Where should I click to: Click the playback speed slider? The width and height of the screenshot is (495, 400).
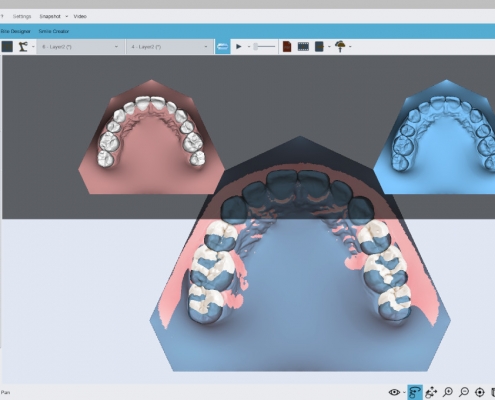pos(264,47)
